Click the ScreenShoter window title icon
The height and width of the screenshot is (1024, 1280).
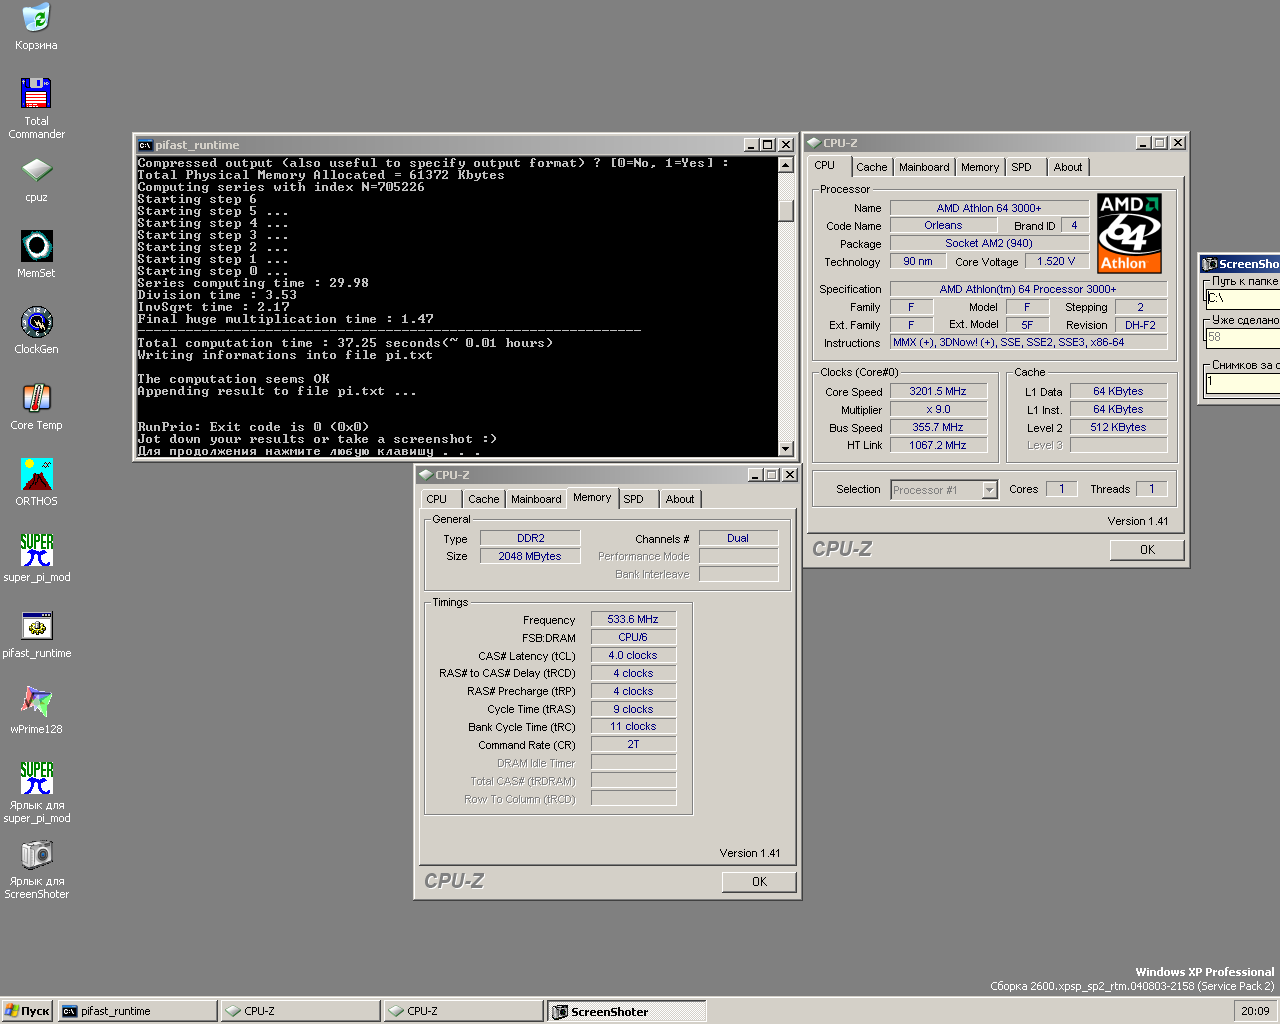[1209, 264]
